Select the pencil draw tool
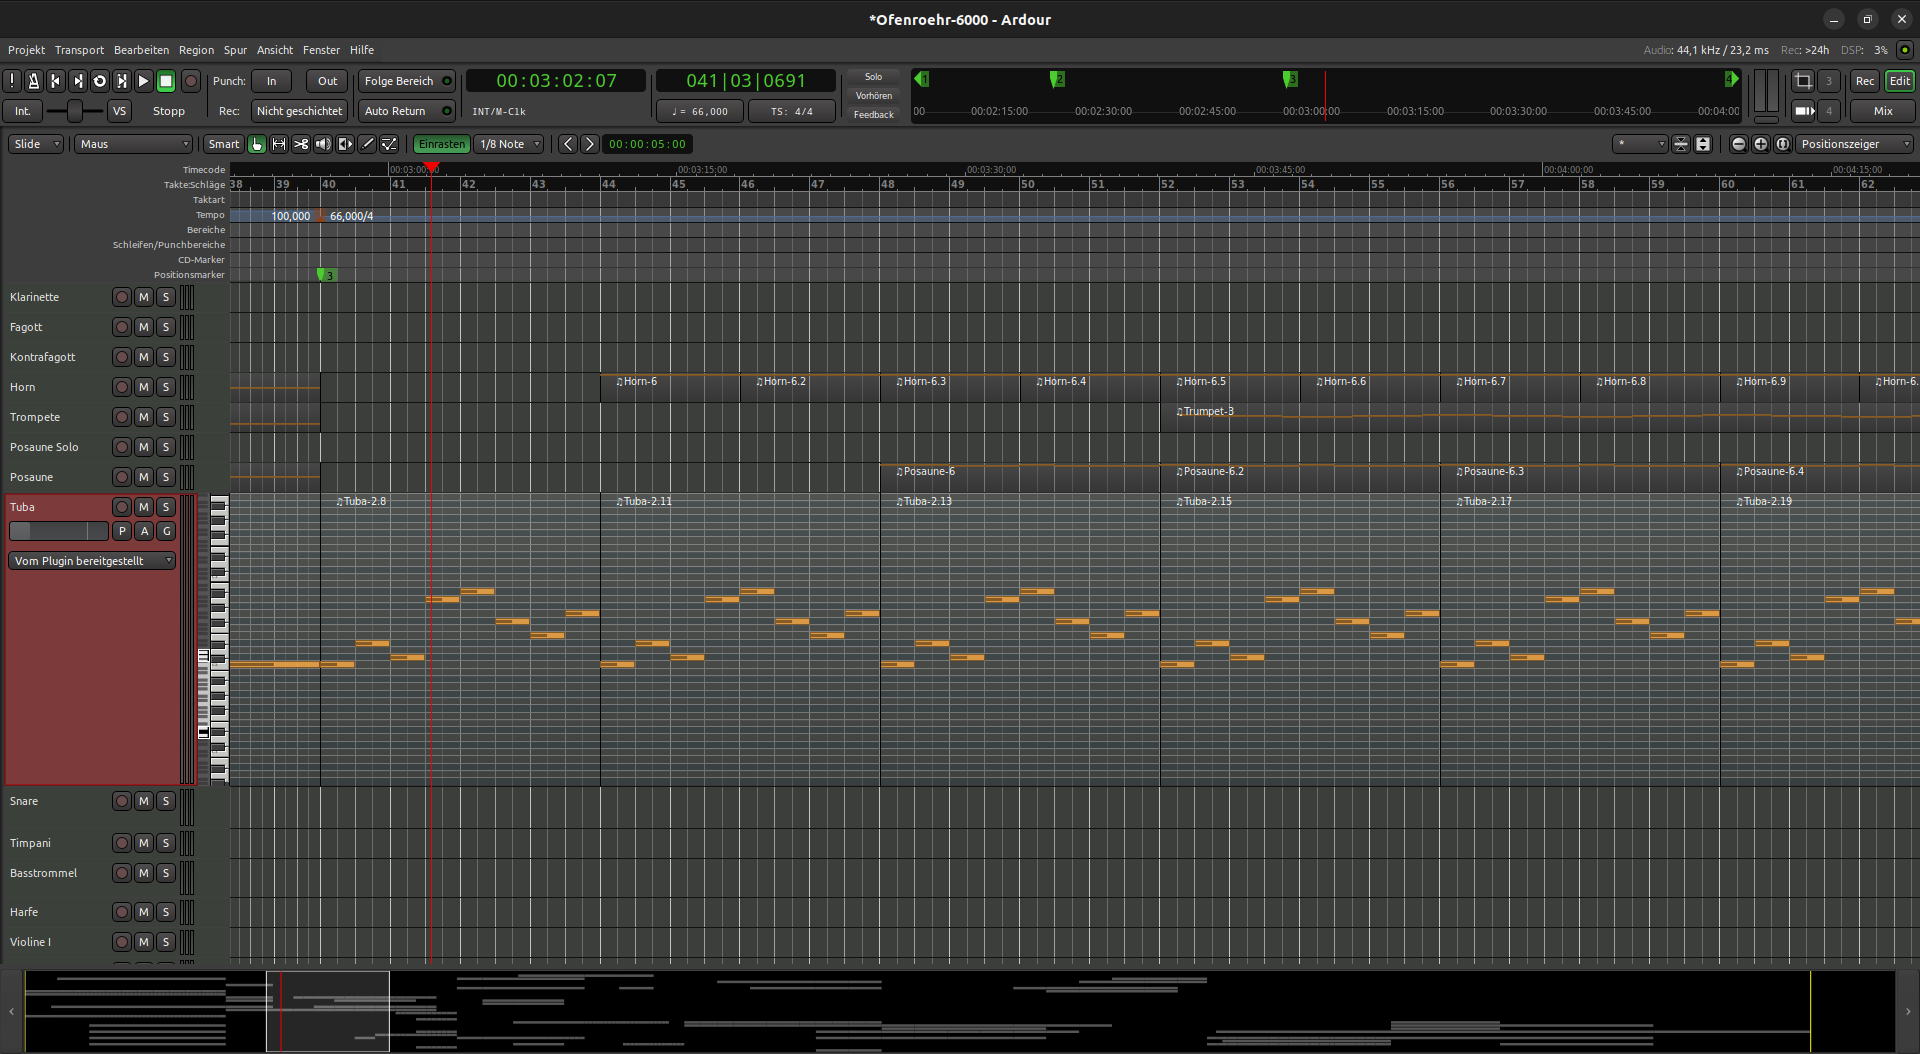The width and height of the screenshot is (1920, 1054). tap(367, 144)
